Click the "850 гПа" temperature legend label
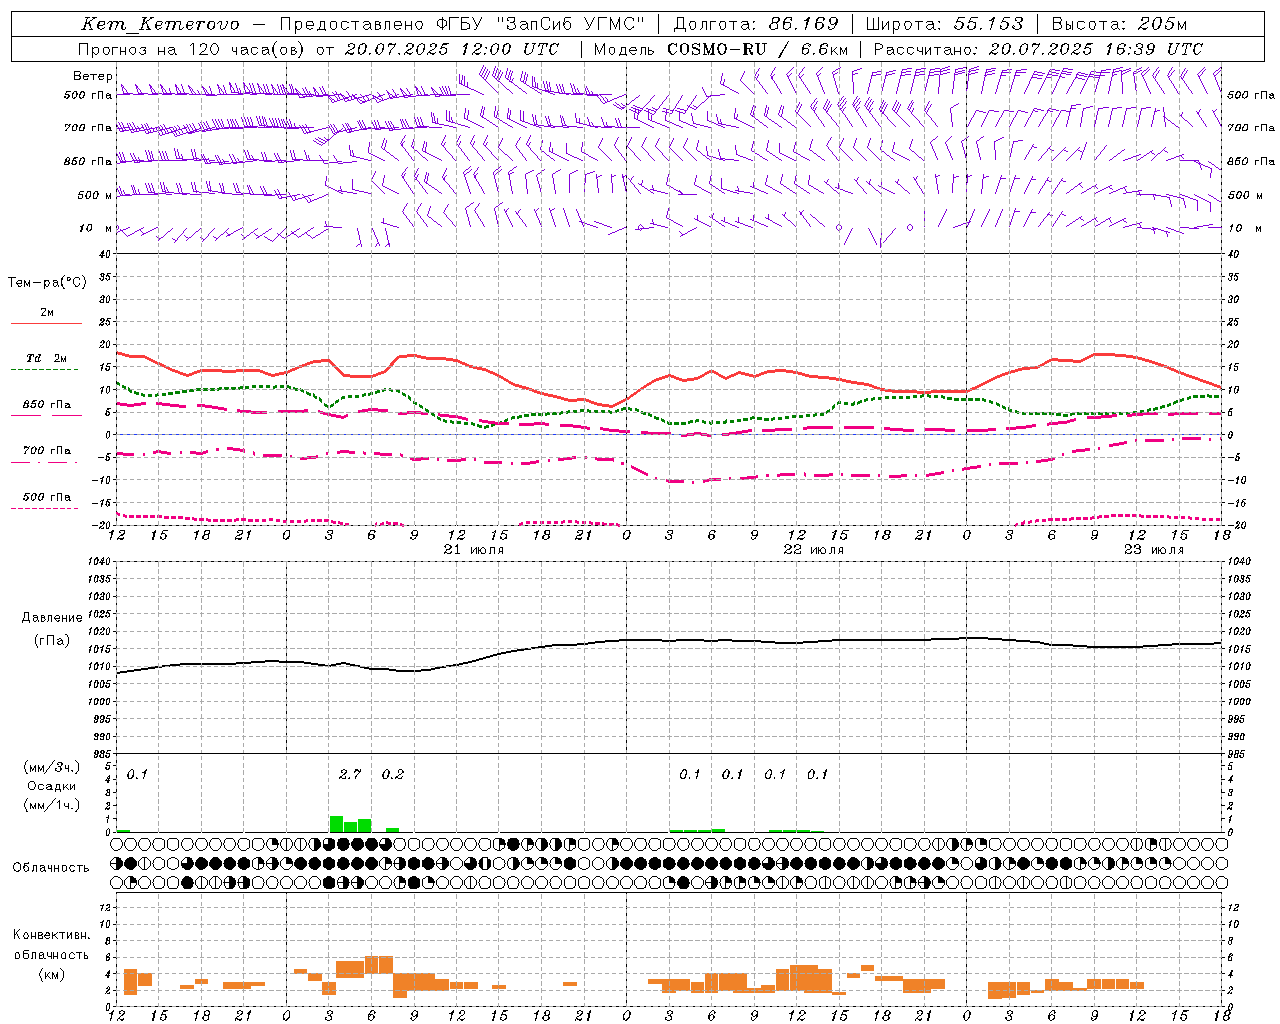The image size is (1280, 1024). tap(47, 405)
